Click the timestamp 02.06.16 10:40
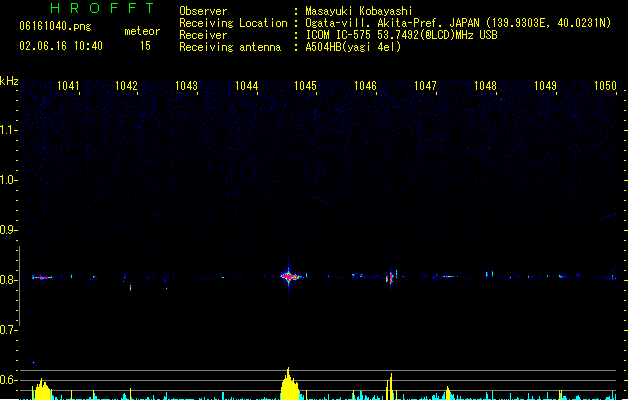Screen dimensions: 629x400 click(61, 46)
